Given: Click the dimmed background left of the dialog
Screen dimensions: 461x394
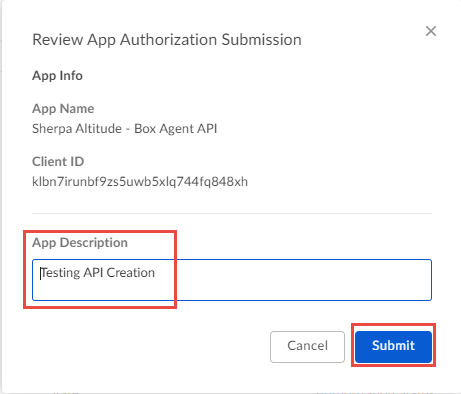Looking at the screenshot, I should tap(1, 200).
